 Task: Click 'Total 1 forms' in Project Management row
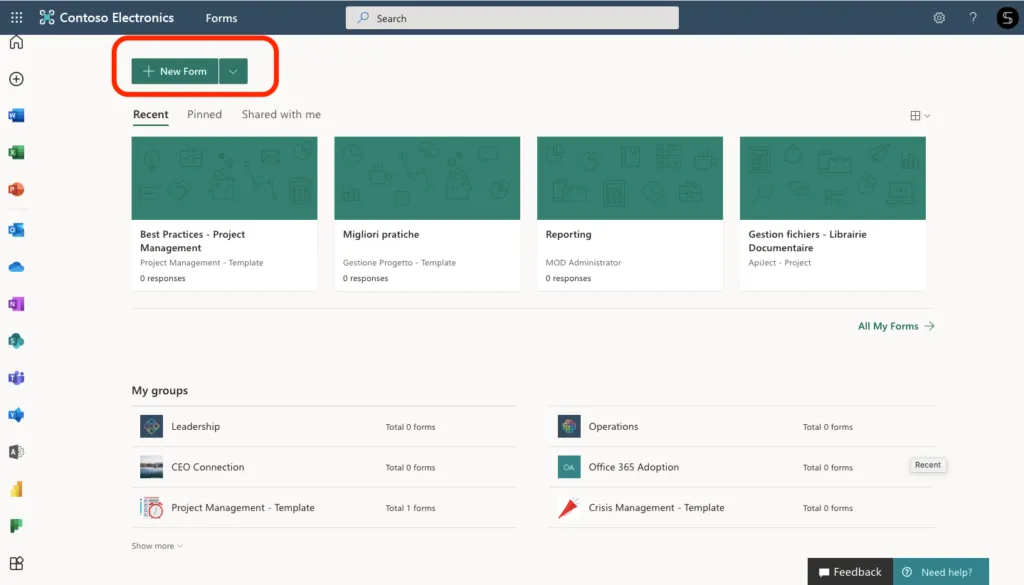pos(410,508)
